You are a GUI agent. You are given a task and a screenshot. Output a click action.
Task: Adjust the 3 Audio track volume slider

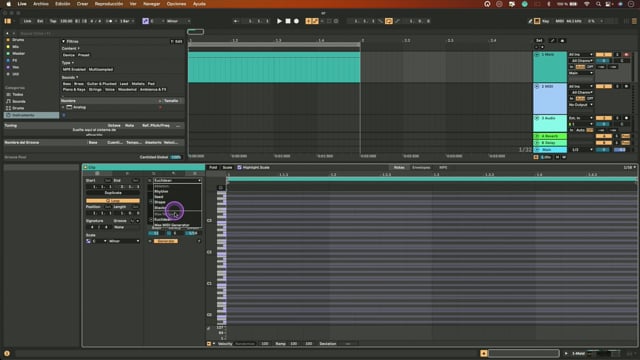tap(604, 124)
